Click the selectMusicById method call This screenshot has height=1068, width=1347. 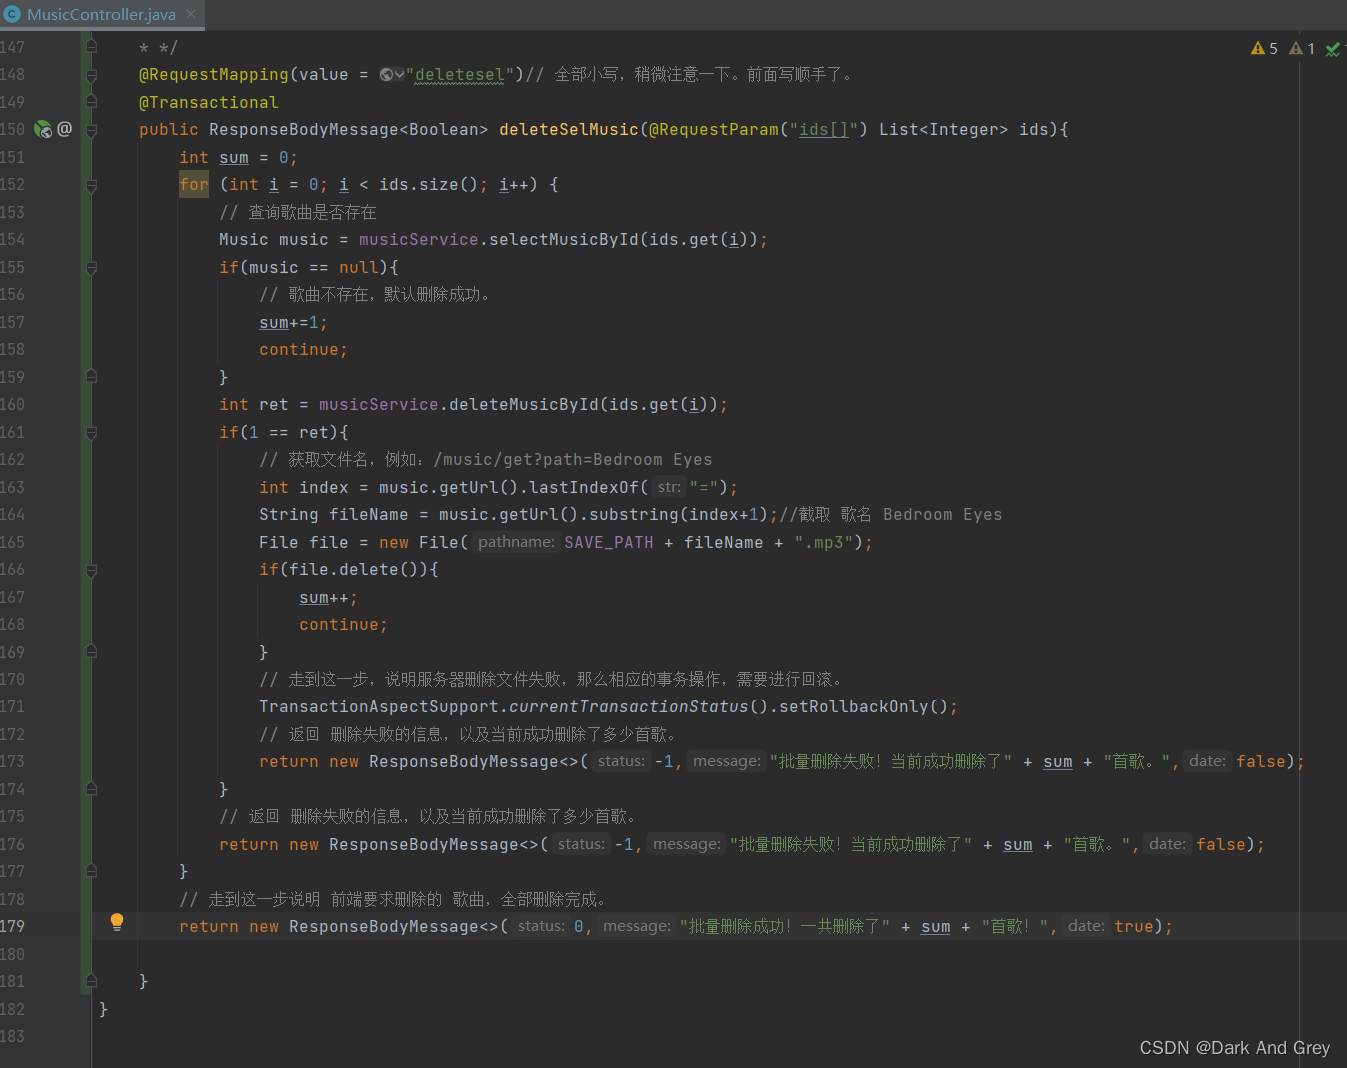564,239
